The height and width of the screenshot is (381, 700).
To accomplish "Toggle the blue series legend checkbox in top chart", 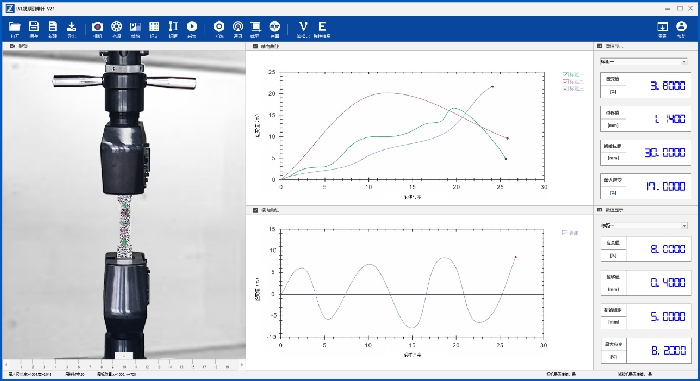I will pyautogui.click(x=566, y=89).
